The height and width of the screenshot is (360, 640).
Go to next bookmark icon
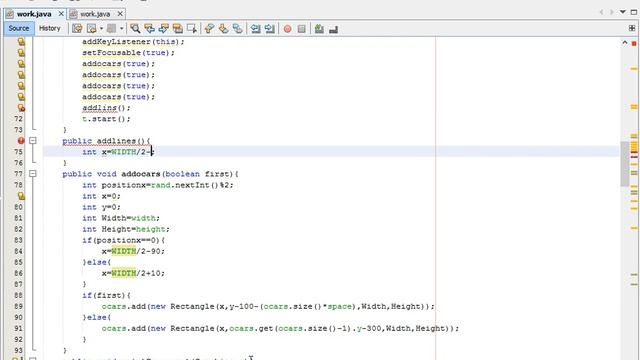[223, 29]
